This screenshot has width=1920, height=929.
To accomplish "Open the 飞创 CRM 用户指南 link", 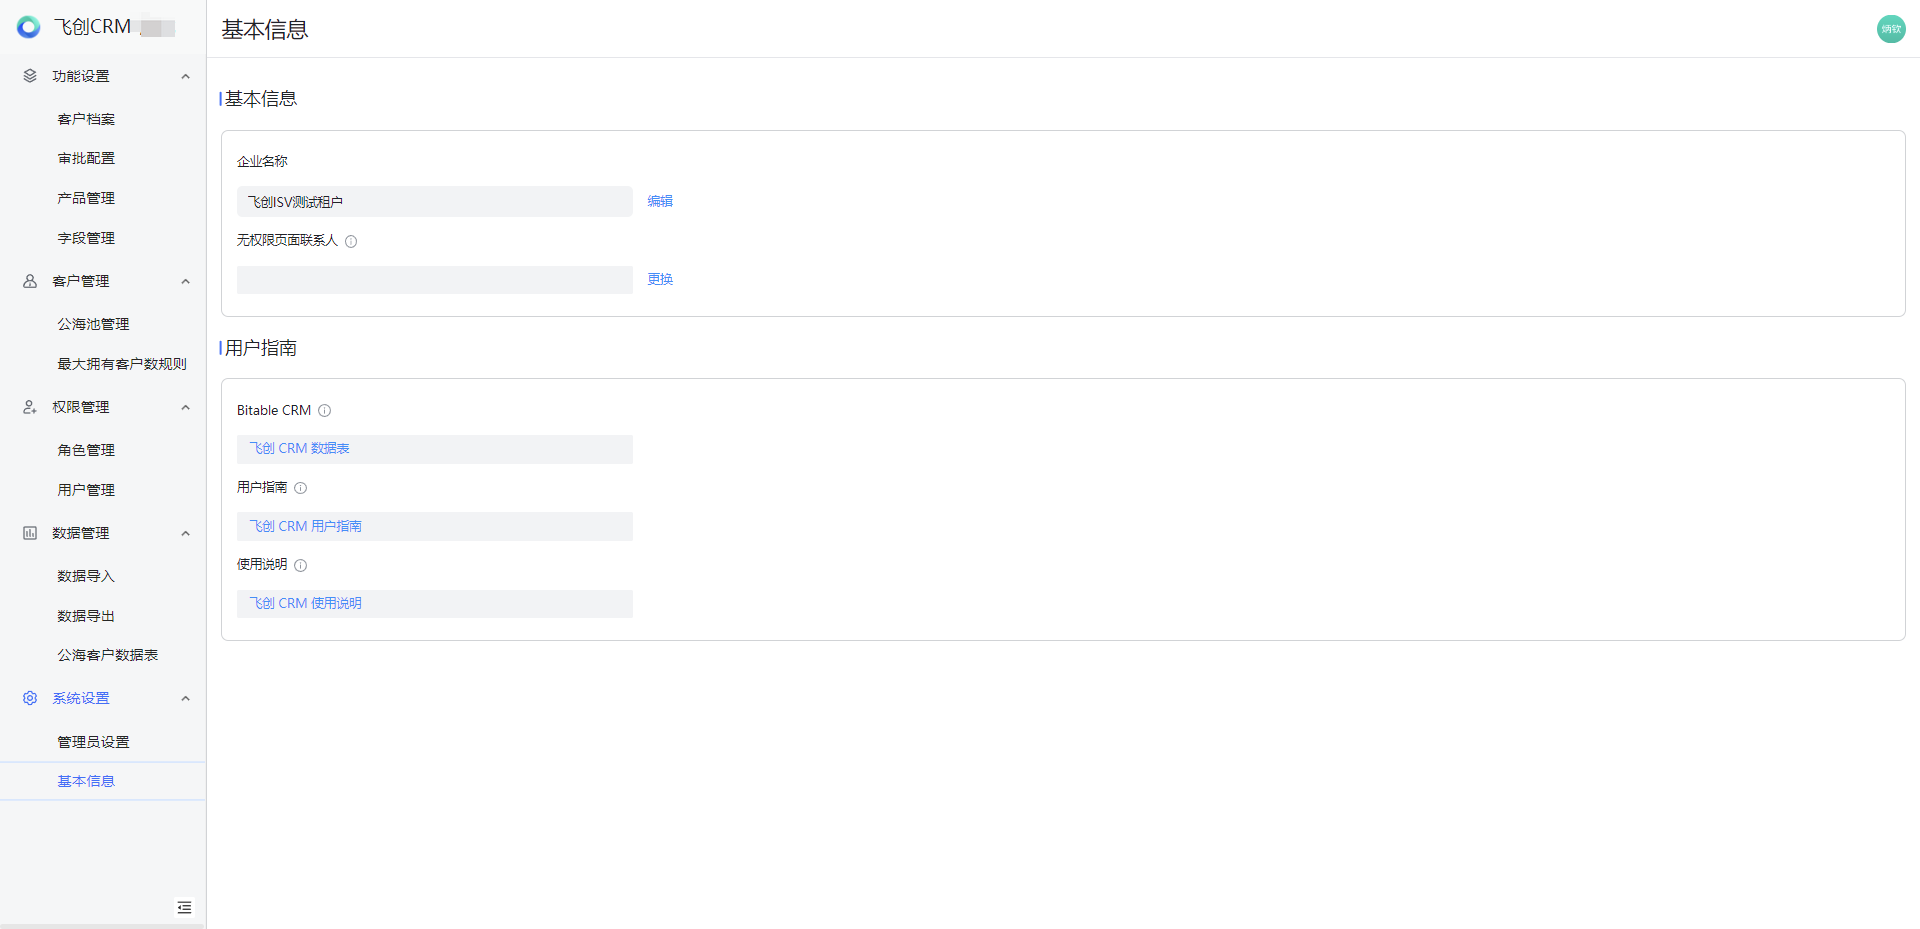I will (x=306, y=526).
